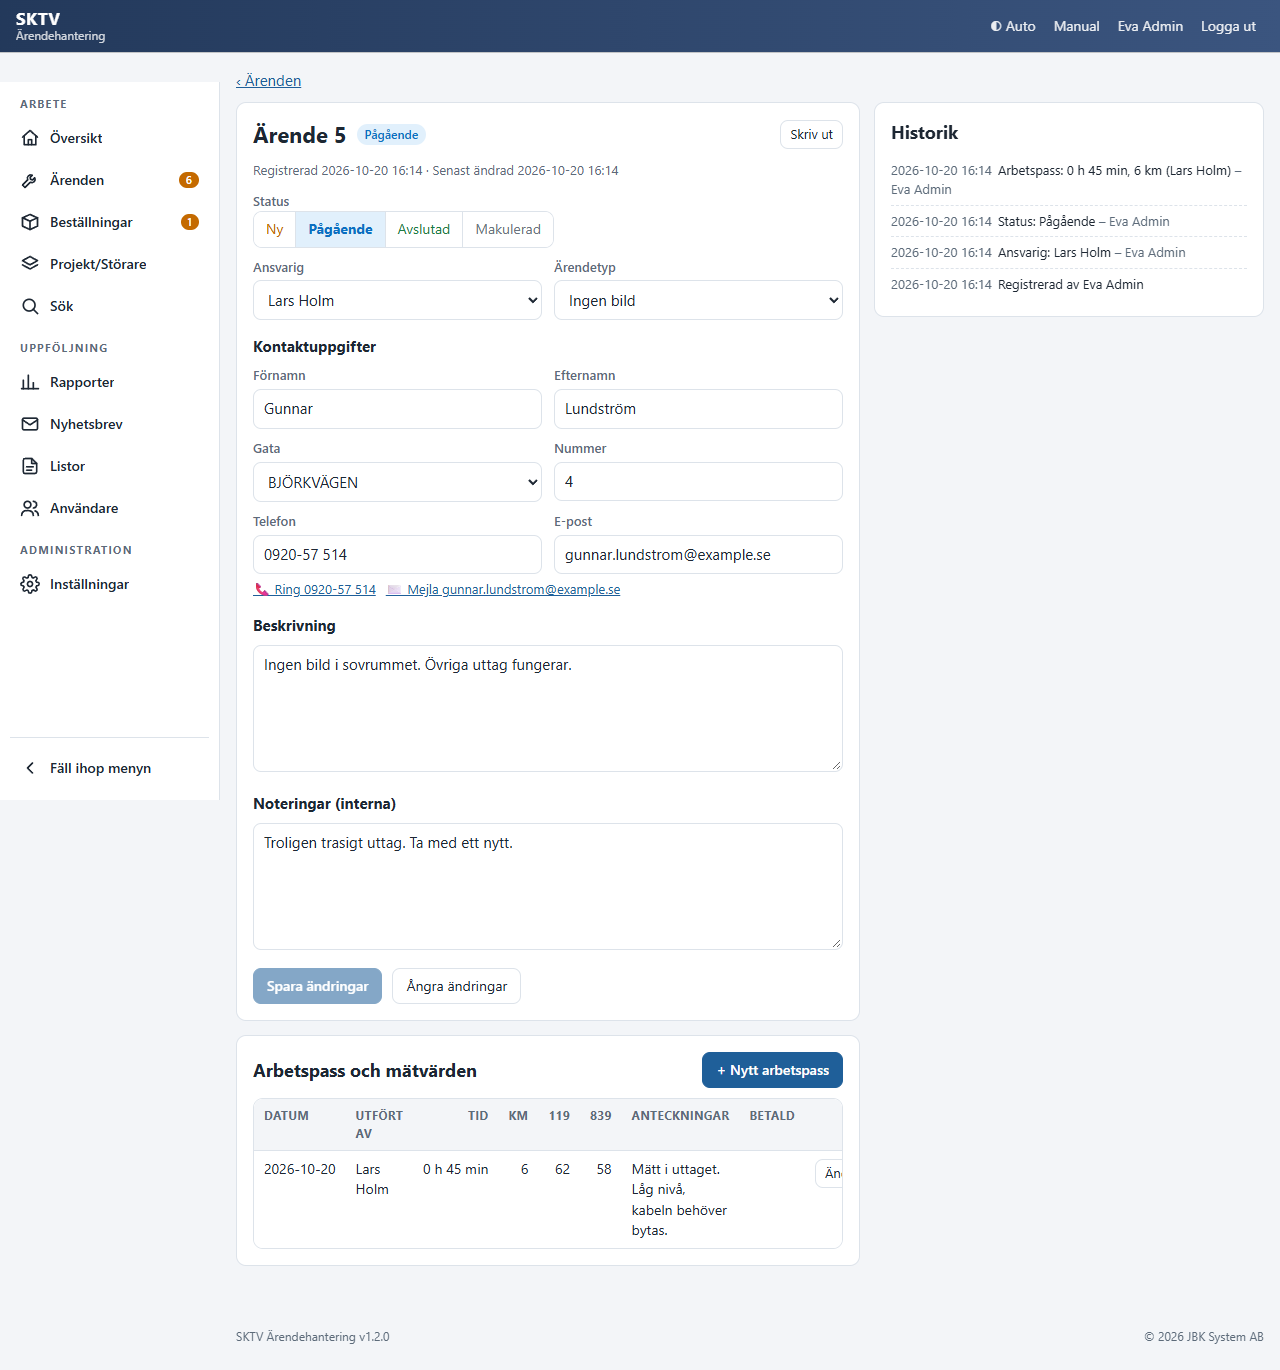
Task: Click the phone icon beside Ring 0920-57 514
Action: pyautogui.click(x=262, y=590)
